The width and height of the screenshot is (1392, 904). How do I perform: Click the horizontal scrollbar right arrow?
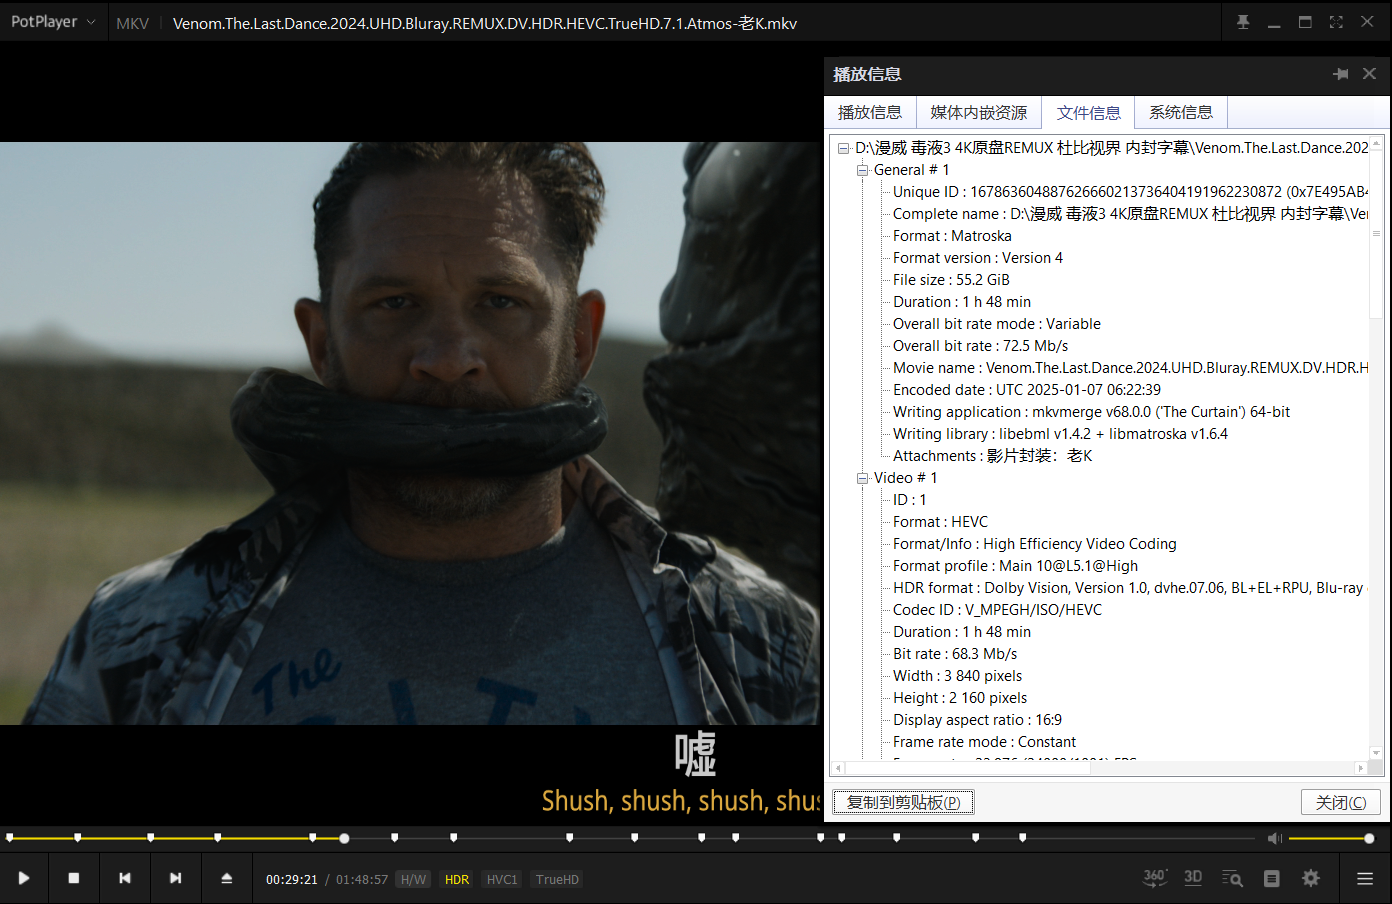pyautogui.click(x=1360, y=768)
